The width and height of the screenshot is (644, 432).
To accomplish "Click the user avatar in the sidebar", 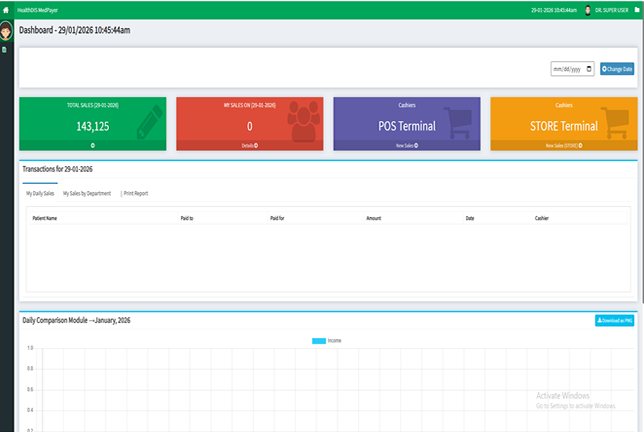I will click(x=7, y=31).
